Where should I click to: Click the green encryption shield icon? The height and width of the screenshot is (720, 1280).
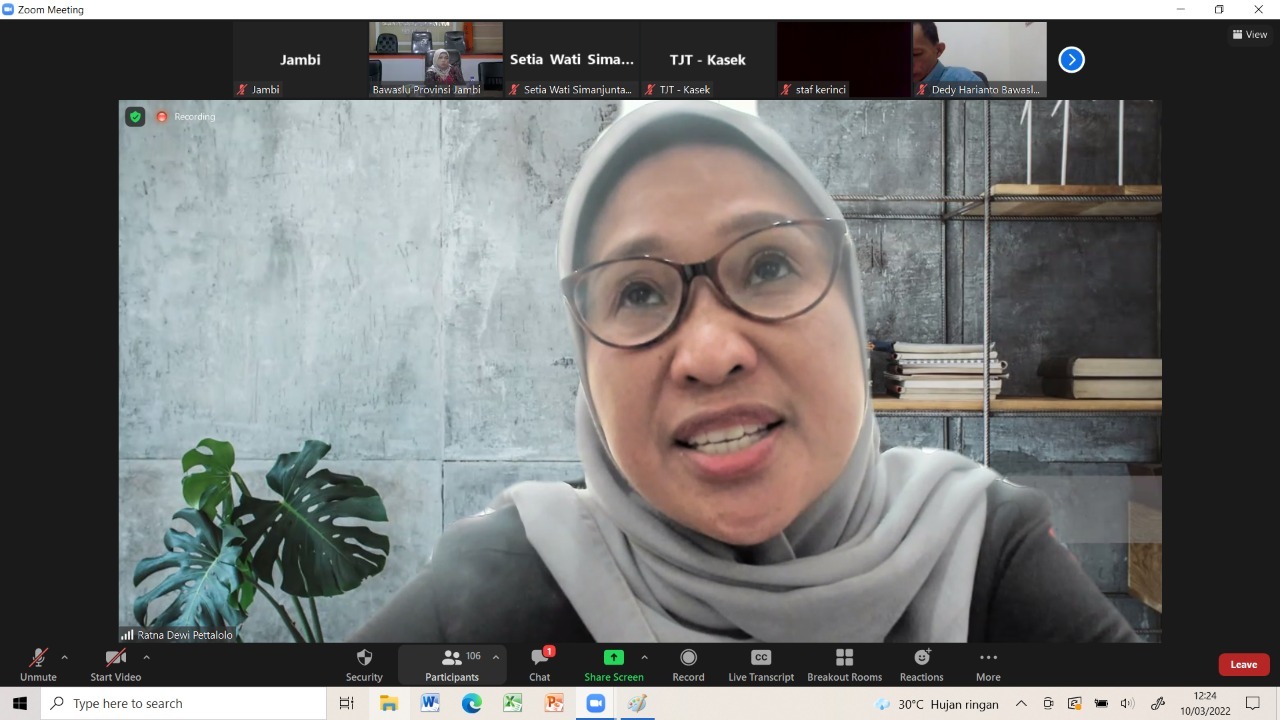coord(135,117)
